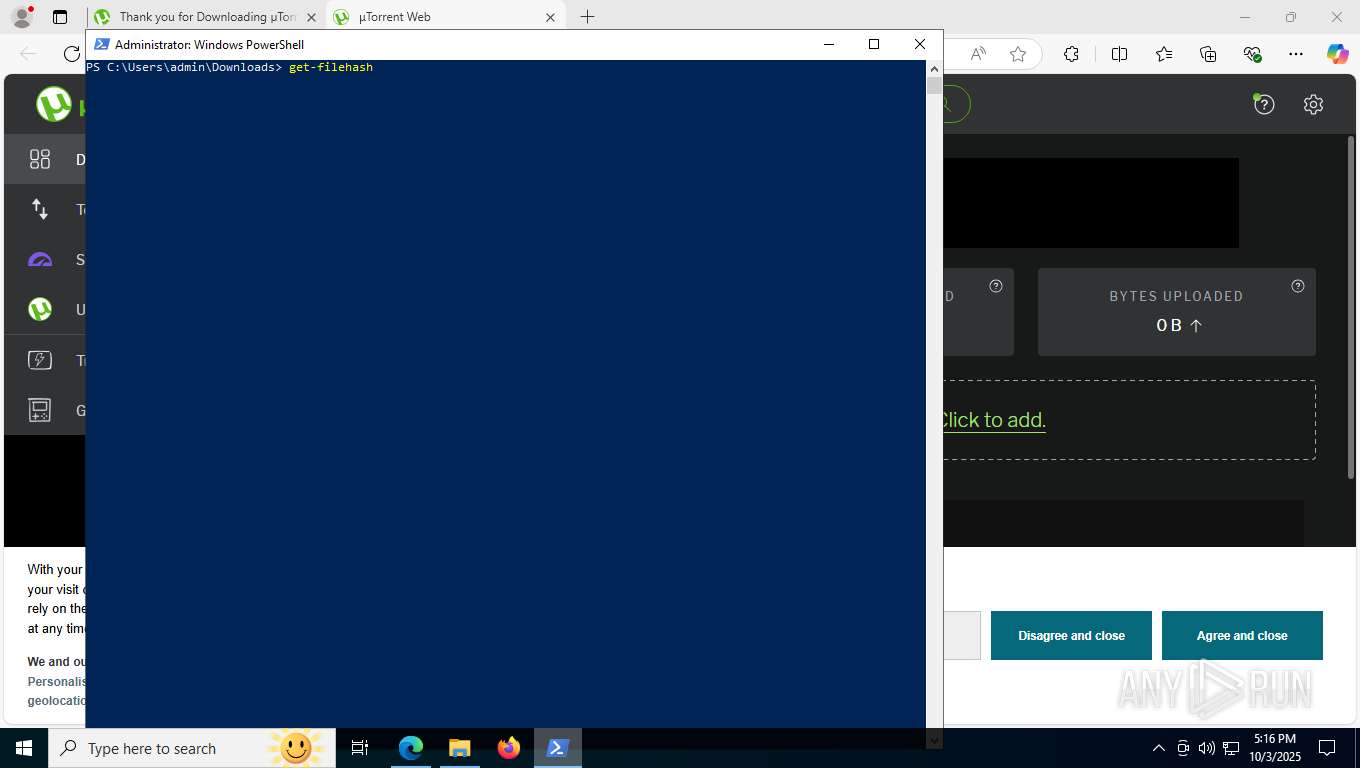Click the PowerShell scrollbar up arrow
The image size is (1360, 768).
(x=934, y=69)
